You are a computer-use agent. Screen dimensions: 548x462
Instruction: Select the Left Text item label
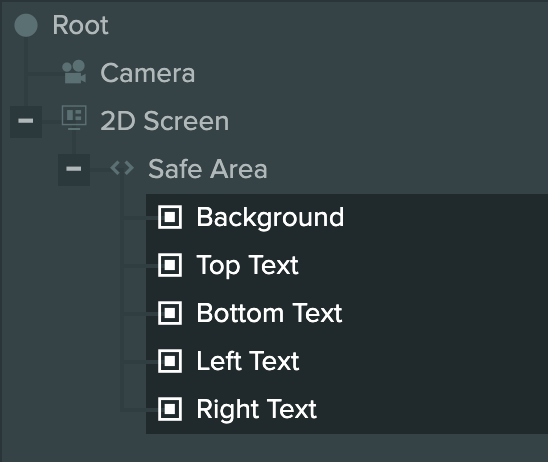click(x=248, y=361)
